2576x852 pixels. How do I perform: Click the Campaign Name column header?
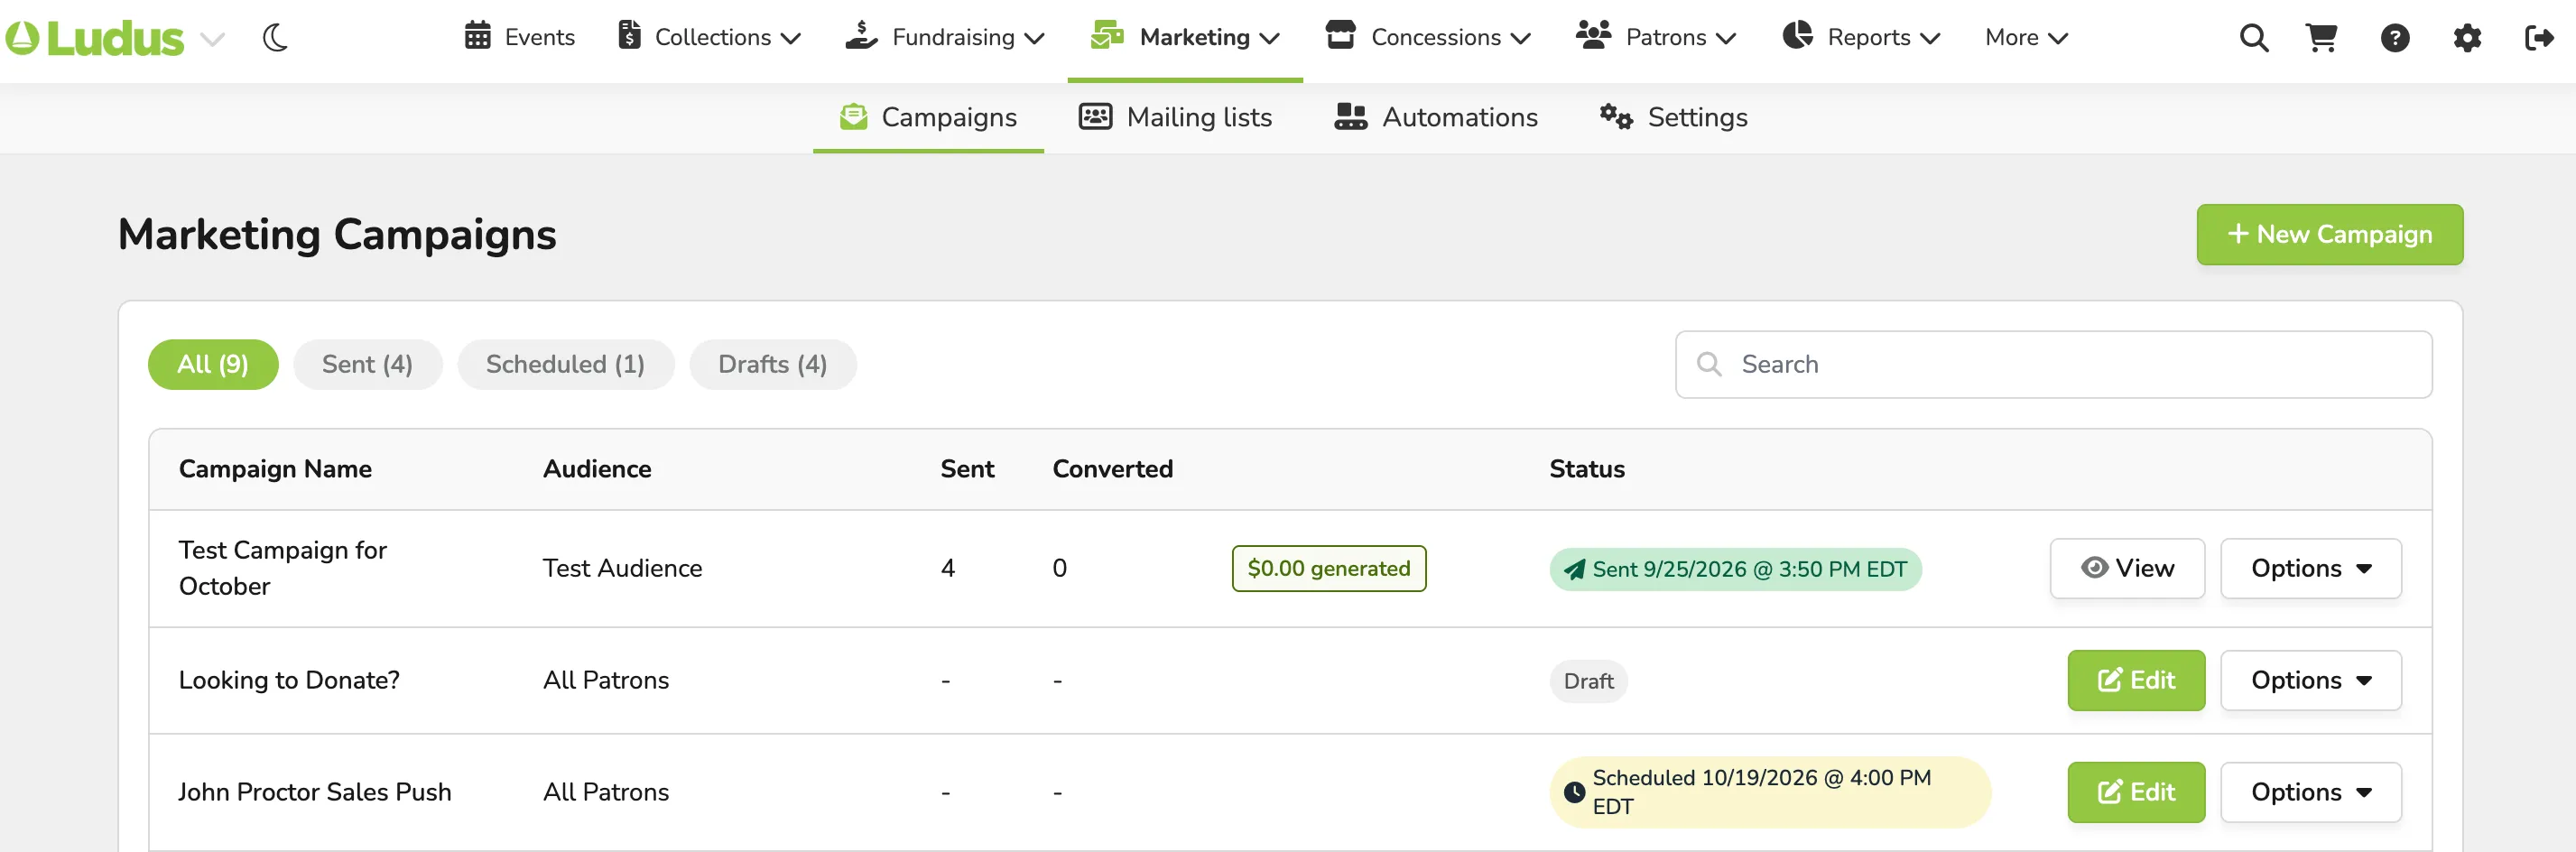pyautogui.click(x=275, y=469)
